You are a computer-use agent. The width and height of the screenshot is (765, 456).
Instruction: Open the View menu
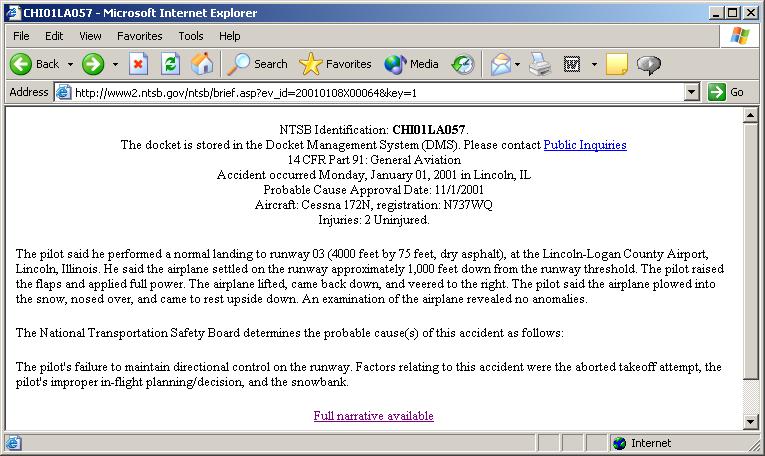pos(90,36)
